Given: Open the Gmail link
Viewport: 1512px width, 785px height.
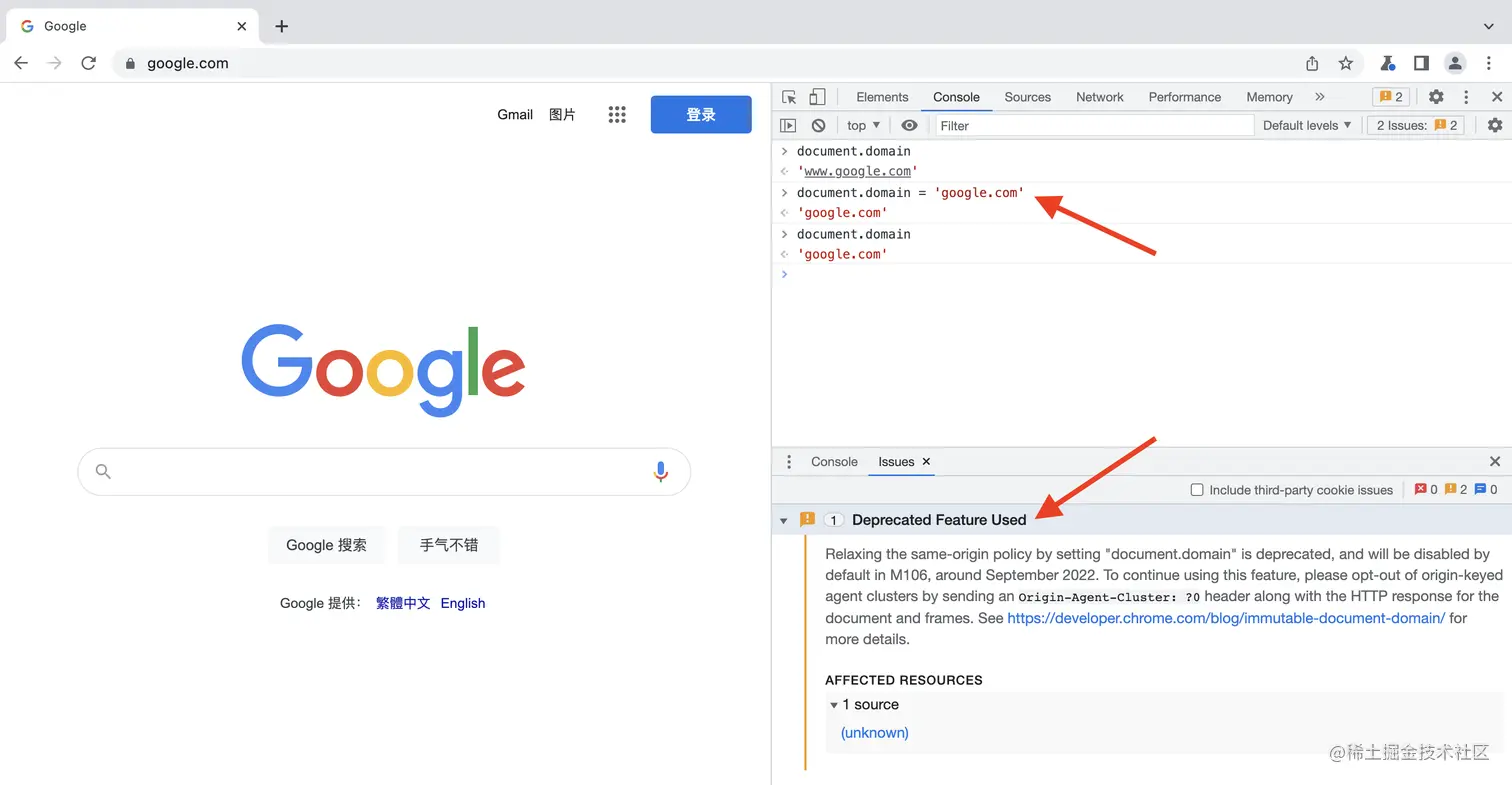Looking at the screenshot, I should pos(515,115).
